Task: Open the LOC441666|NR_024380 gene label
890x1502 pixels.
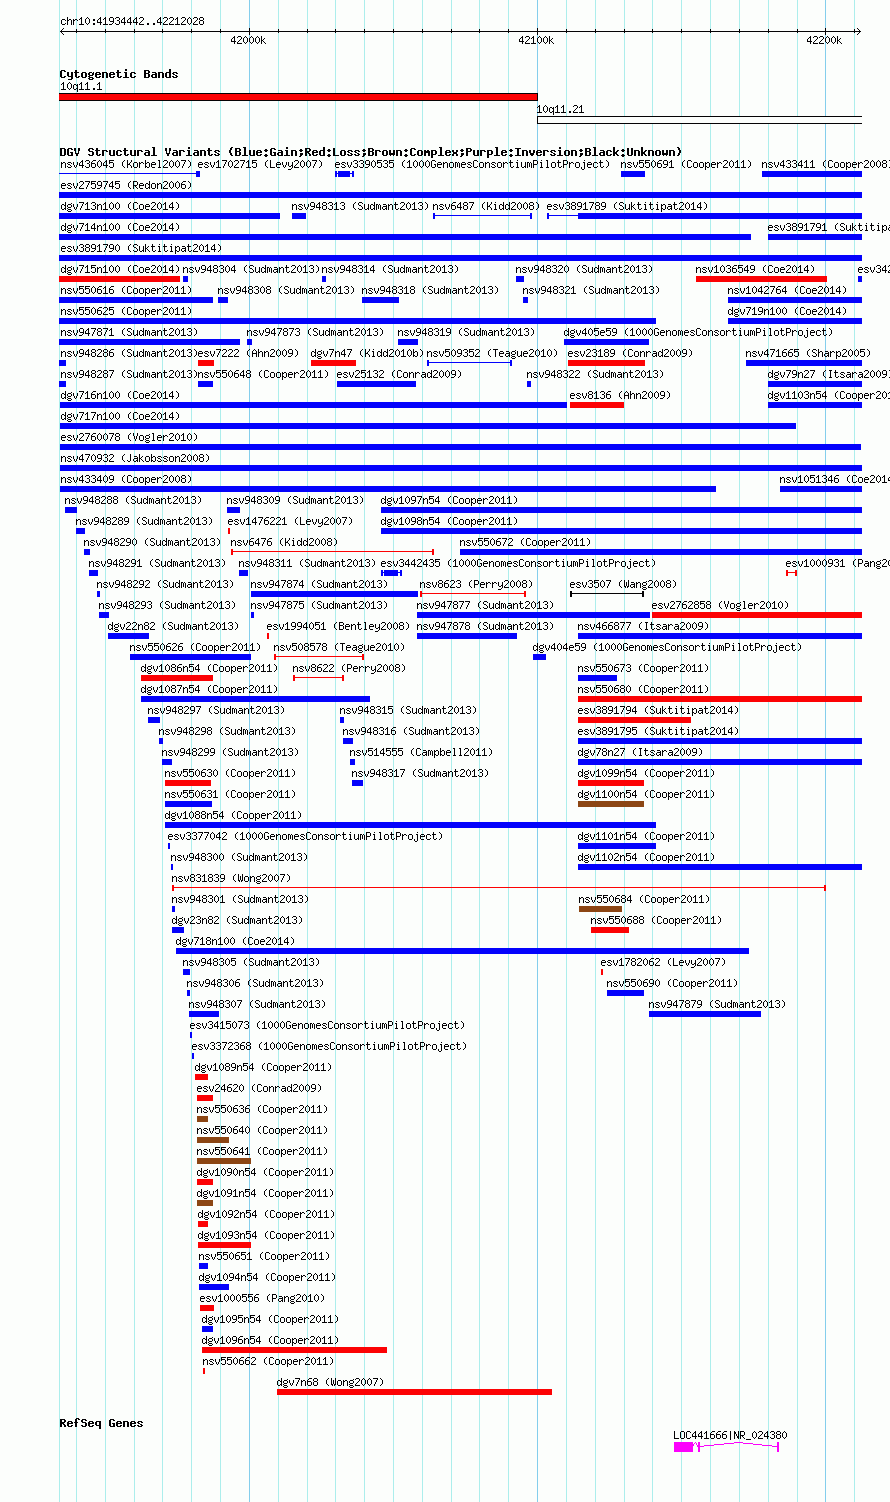Action: coord(730,1435)
